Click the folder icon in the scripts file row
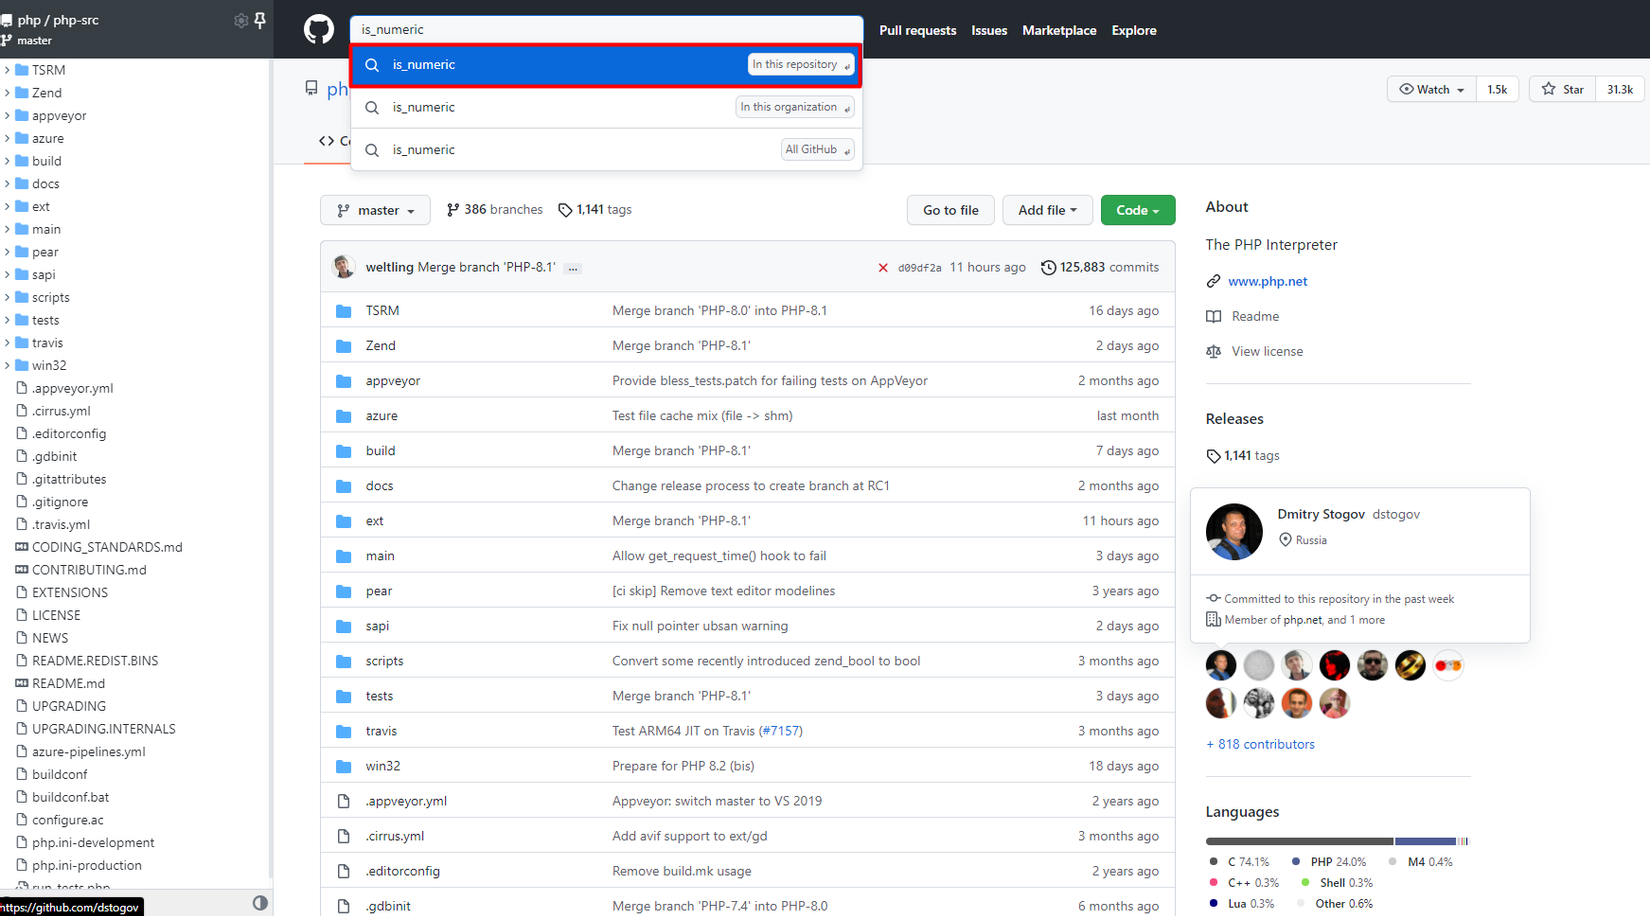The image size is (1650, 916). [344, 661]
